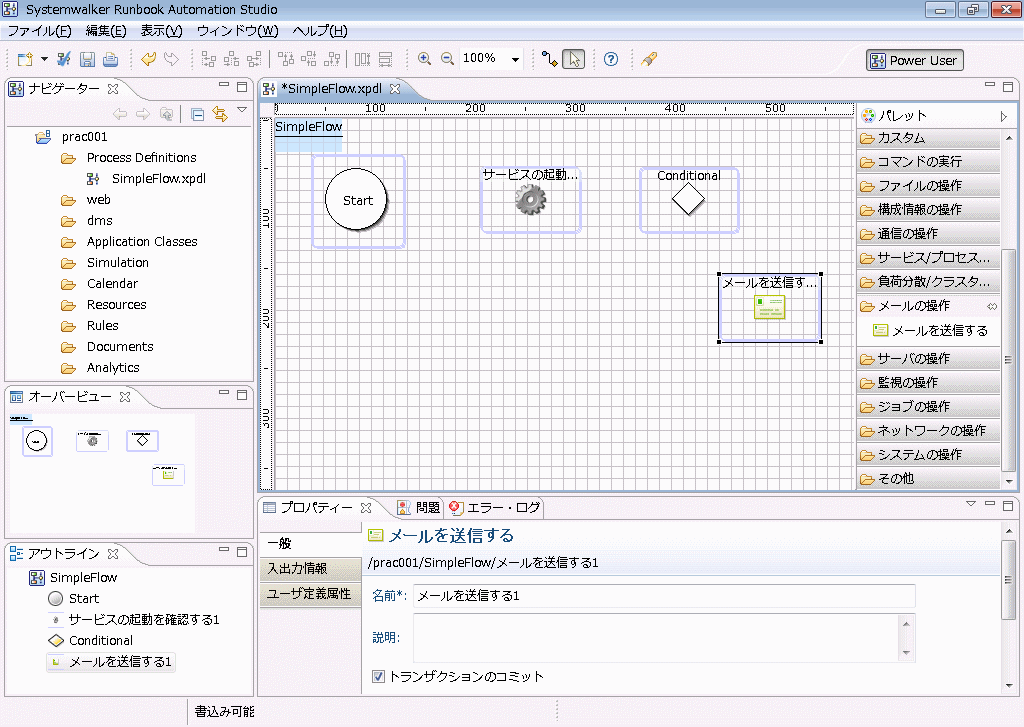Select the Conditional diamond node
Viewport: 1024px width, 727px height.
tap(688, 199)
